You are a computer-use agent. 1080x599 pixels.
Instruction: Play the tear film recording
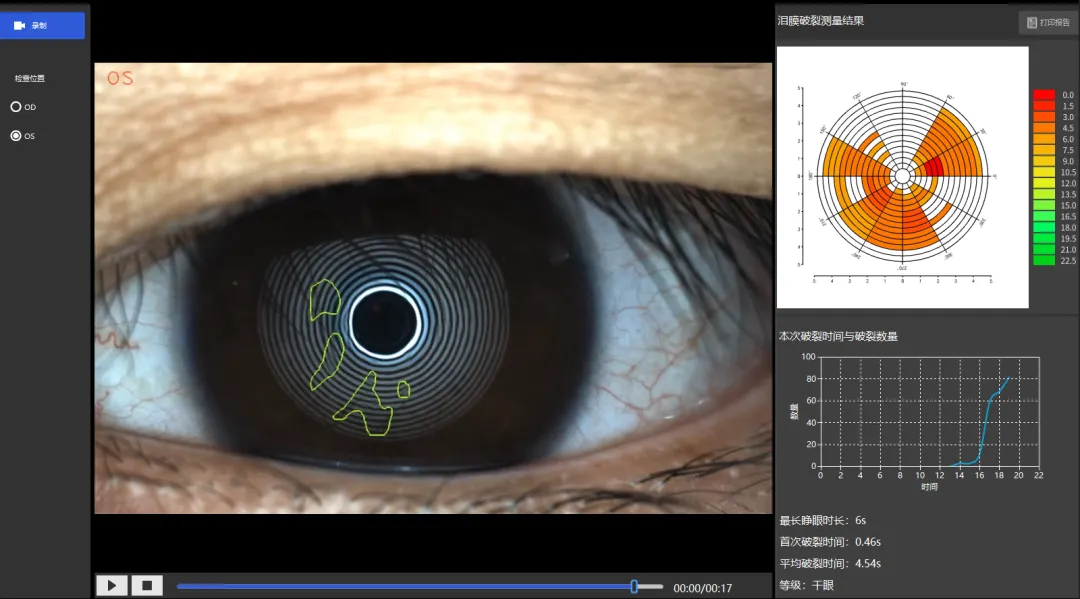(x=112, y=586)
